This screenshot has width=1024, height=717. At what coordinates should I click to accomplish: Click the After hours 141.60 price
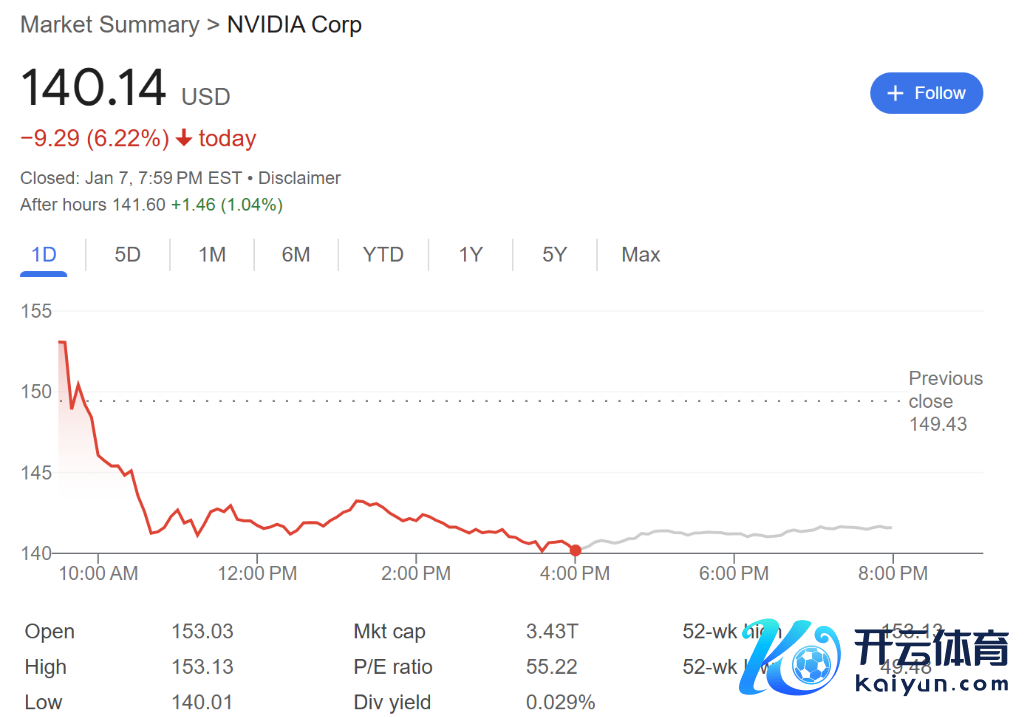tap(139, 205)
